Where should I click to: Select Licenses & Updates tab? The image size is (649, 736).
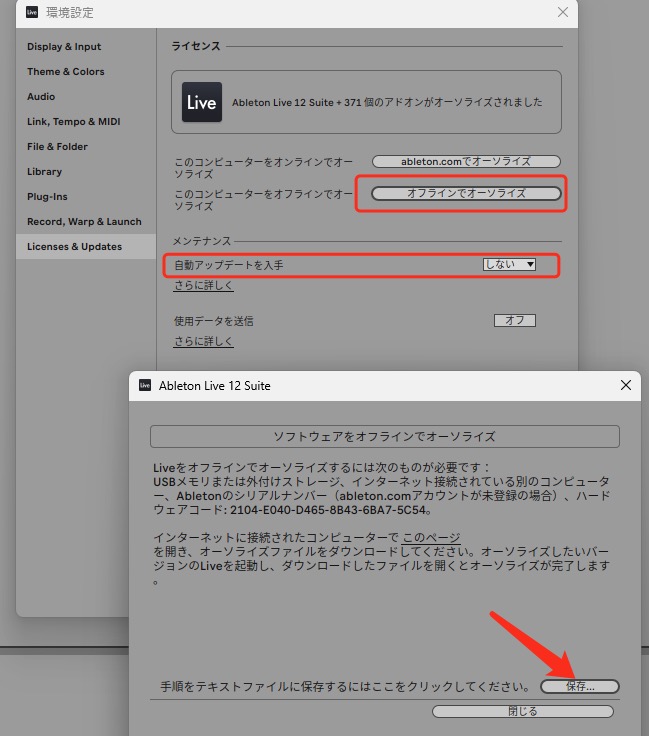click(86, 246)
